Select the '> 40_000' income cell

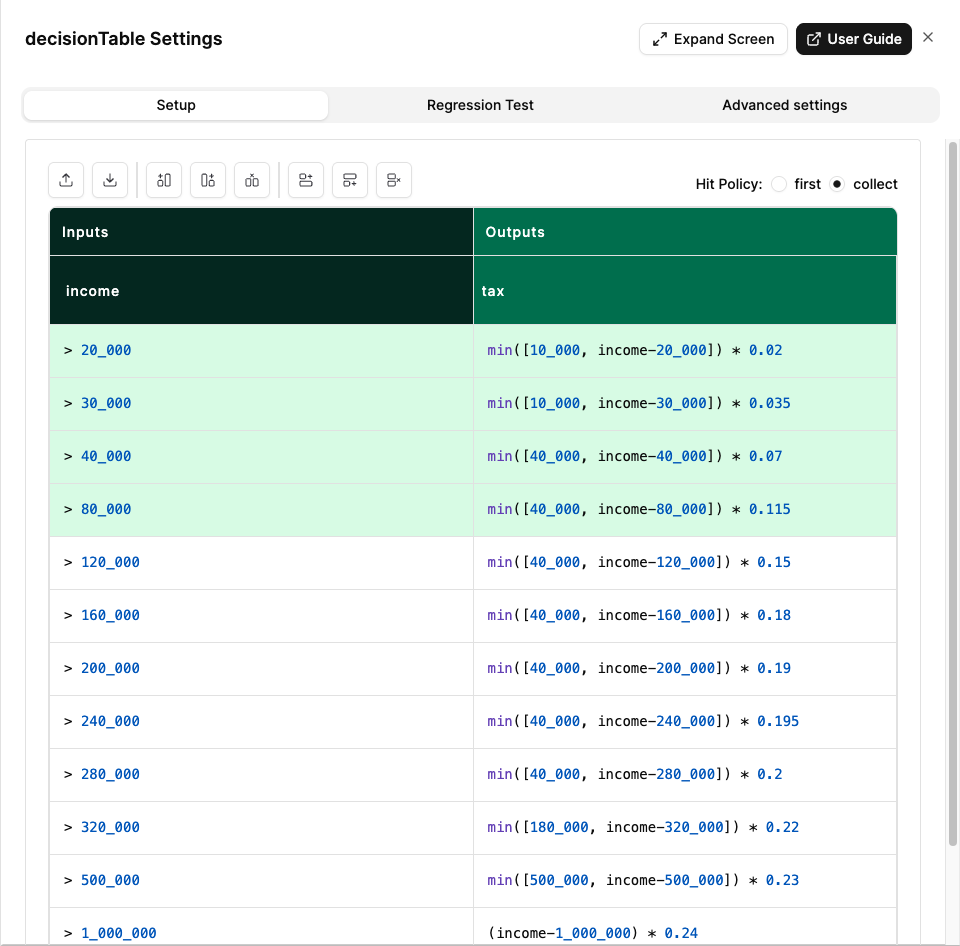[261, 457]
